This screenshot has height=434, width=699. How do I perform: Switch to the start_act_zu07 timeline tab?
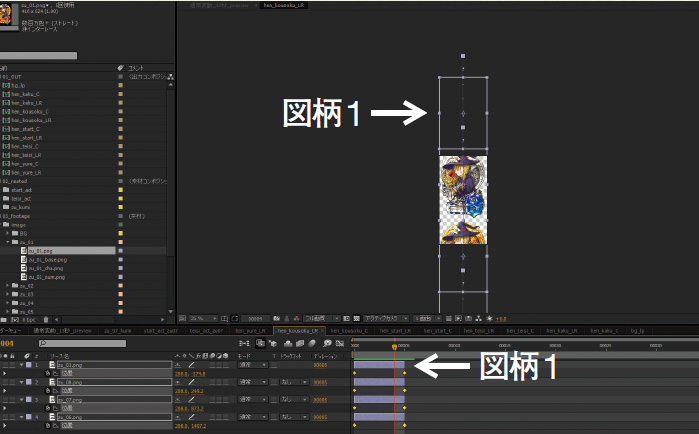pyautogui.click(x=160, y=331)
